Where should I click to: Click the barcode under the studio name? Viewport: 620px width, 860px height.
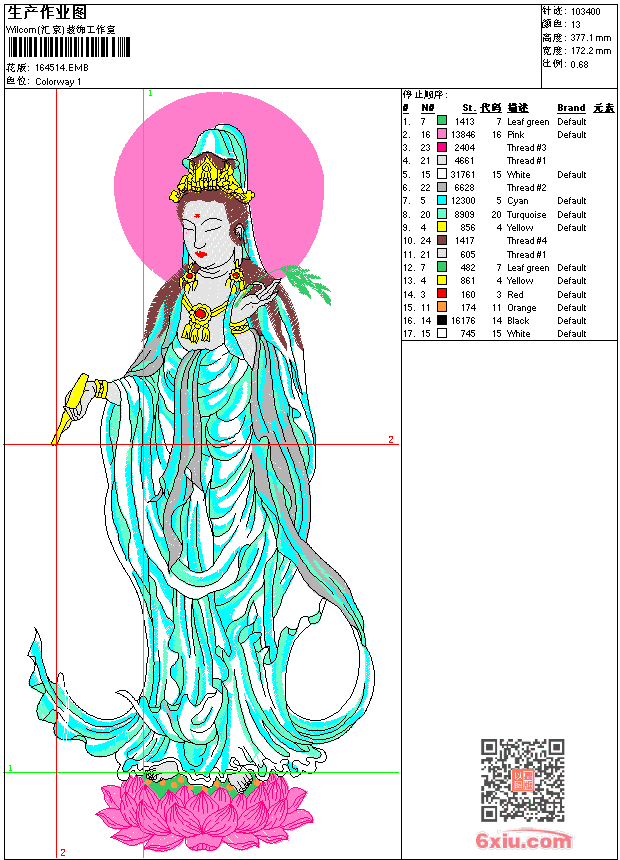tap(69, 47)
